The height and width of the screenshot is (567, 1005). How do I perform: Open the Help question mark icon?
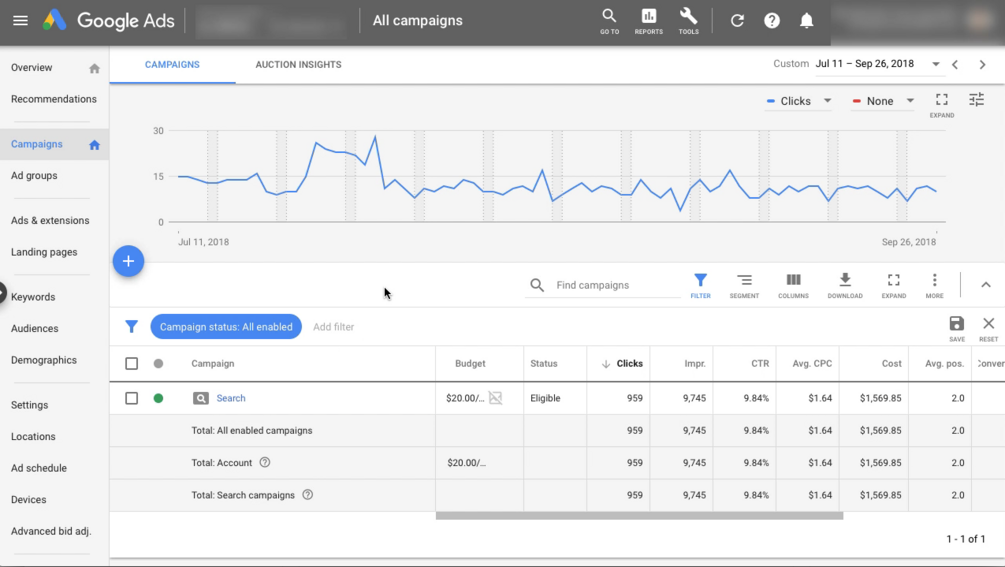772,21
